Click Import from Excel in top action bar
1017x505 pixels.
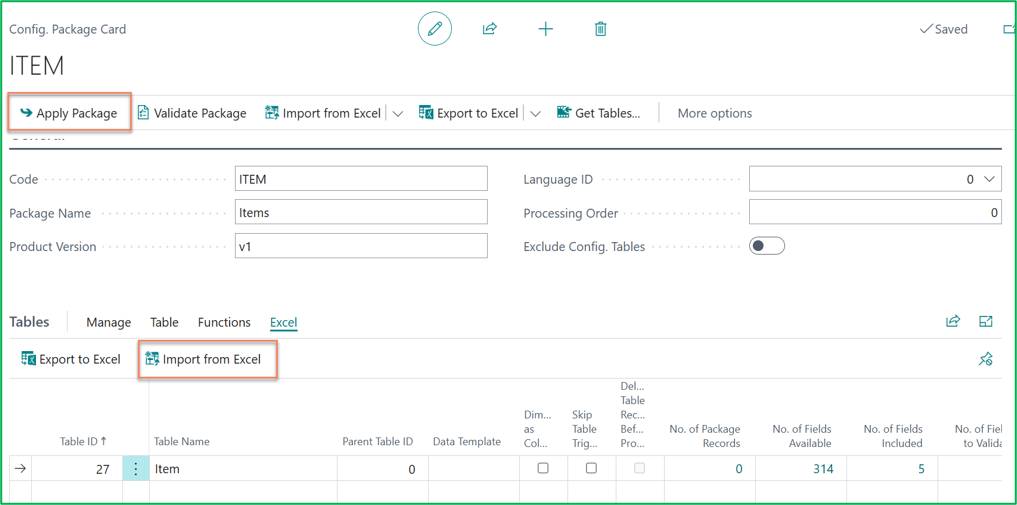[x=323, y=113]
